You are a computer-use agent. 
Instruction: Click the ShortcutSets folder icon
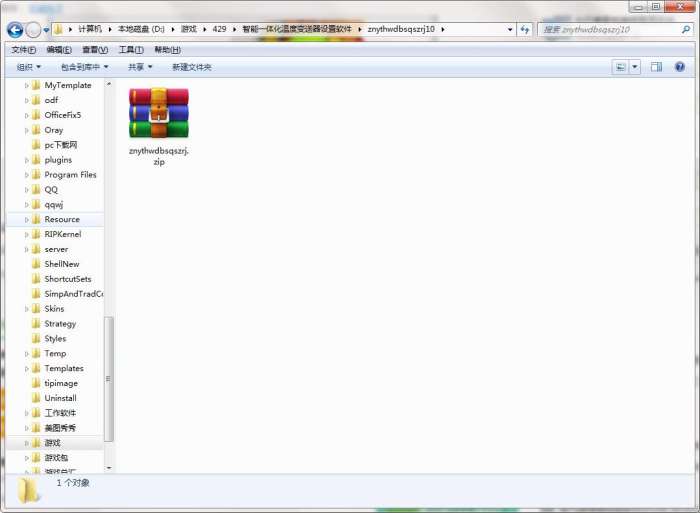(x=37, y=279)
